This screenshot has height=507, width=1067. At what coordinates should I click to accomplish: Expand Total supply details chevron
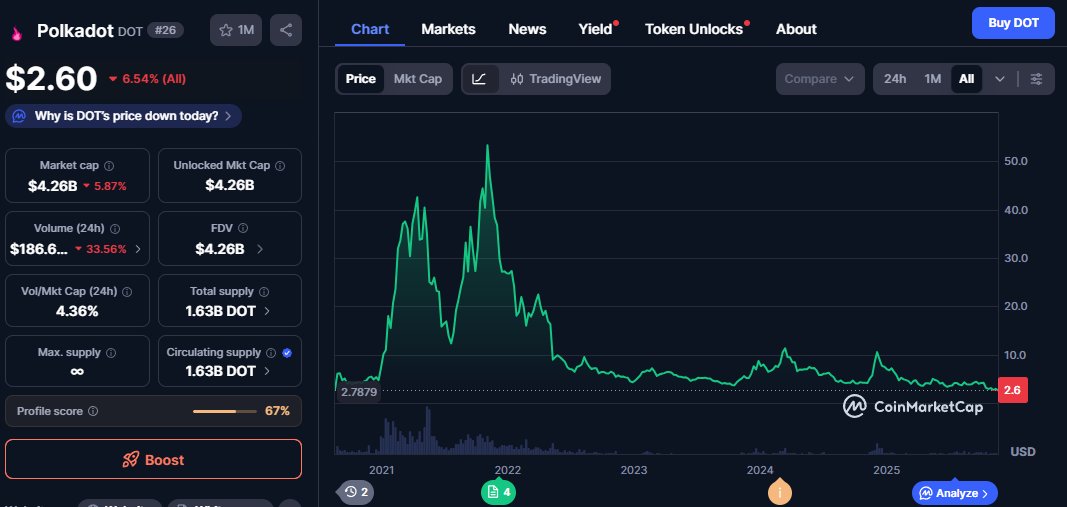pos(267,311)
